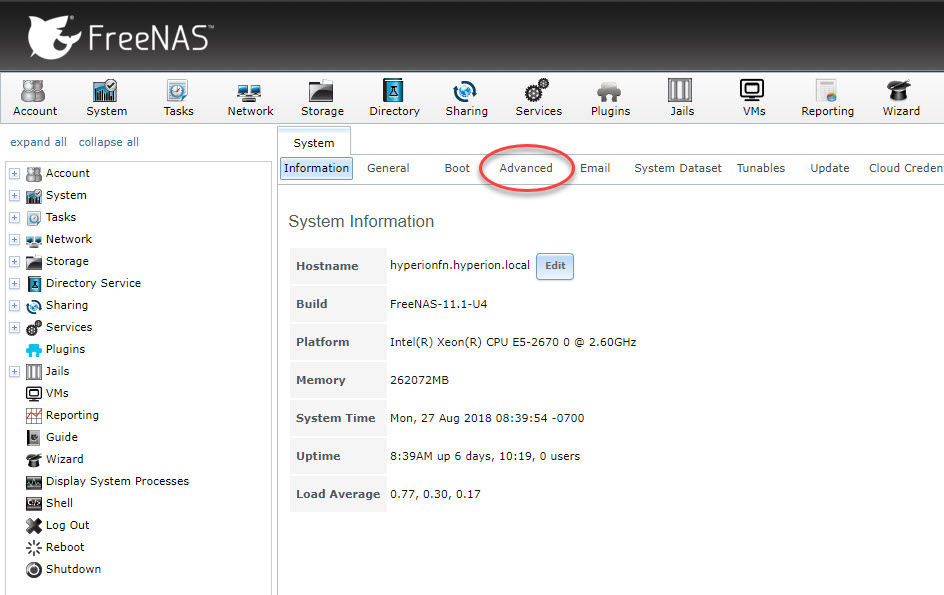Viewport: 944px width, 595px height.
Task: Select the Information tab
Action: point(316,168)
